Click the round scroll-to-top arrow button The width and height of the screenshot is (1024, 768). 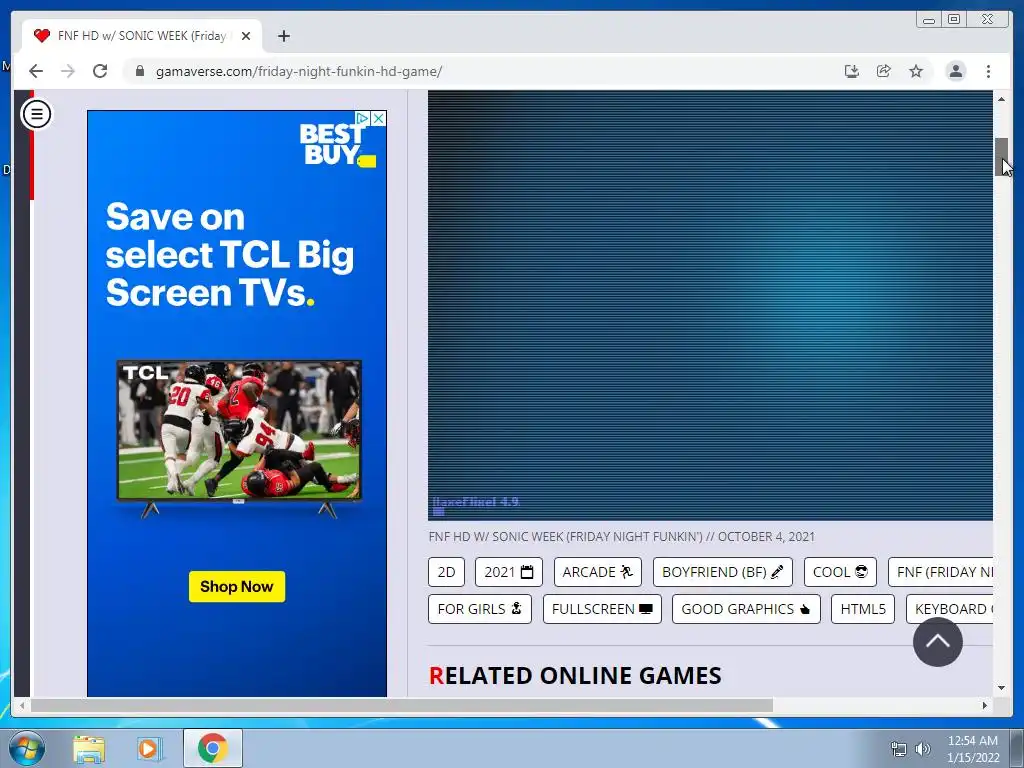pos(937,641)
